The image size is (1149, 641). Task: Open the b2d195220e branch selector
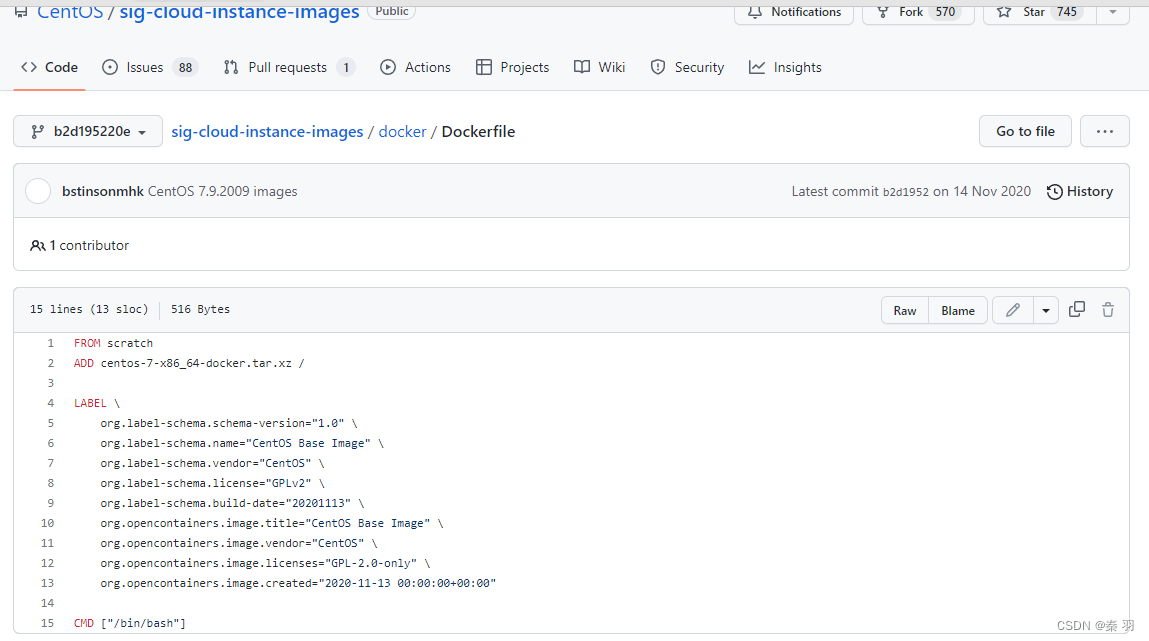pos(88,132)
